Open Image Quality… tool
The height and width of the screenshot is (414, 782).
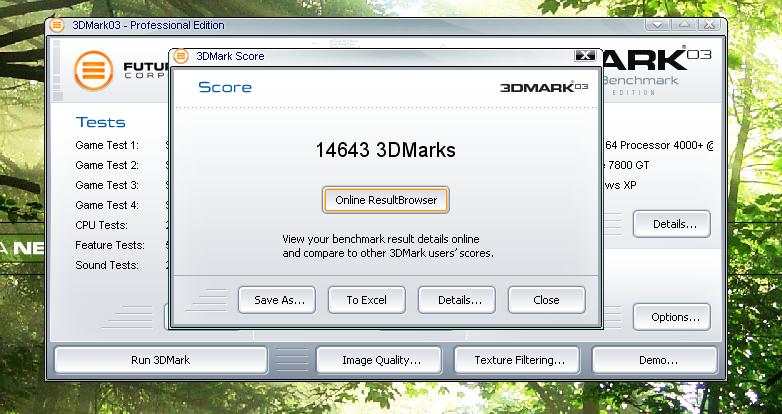(379, 360)
